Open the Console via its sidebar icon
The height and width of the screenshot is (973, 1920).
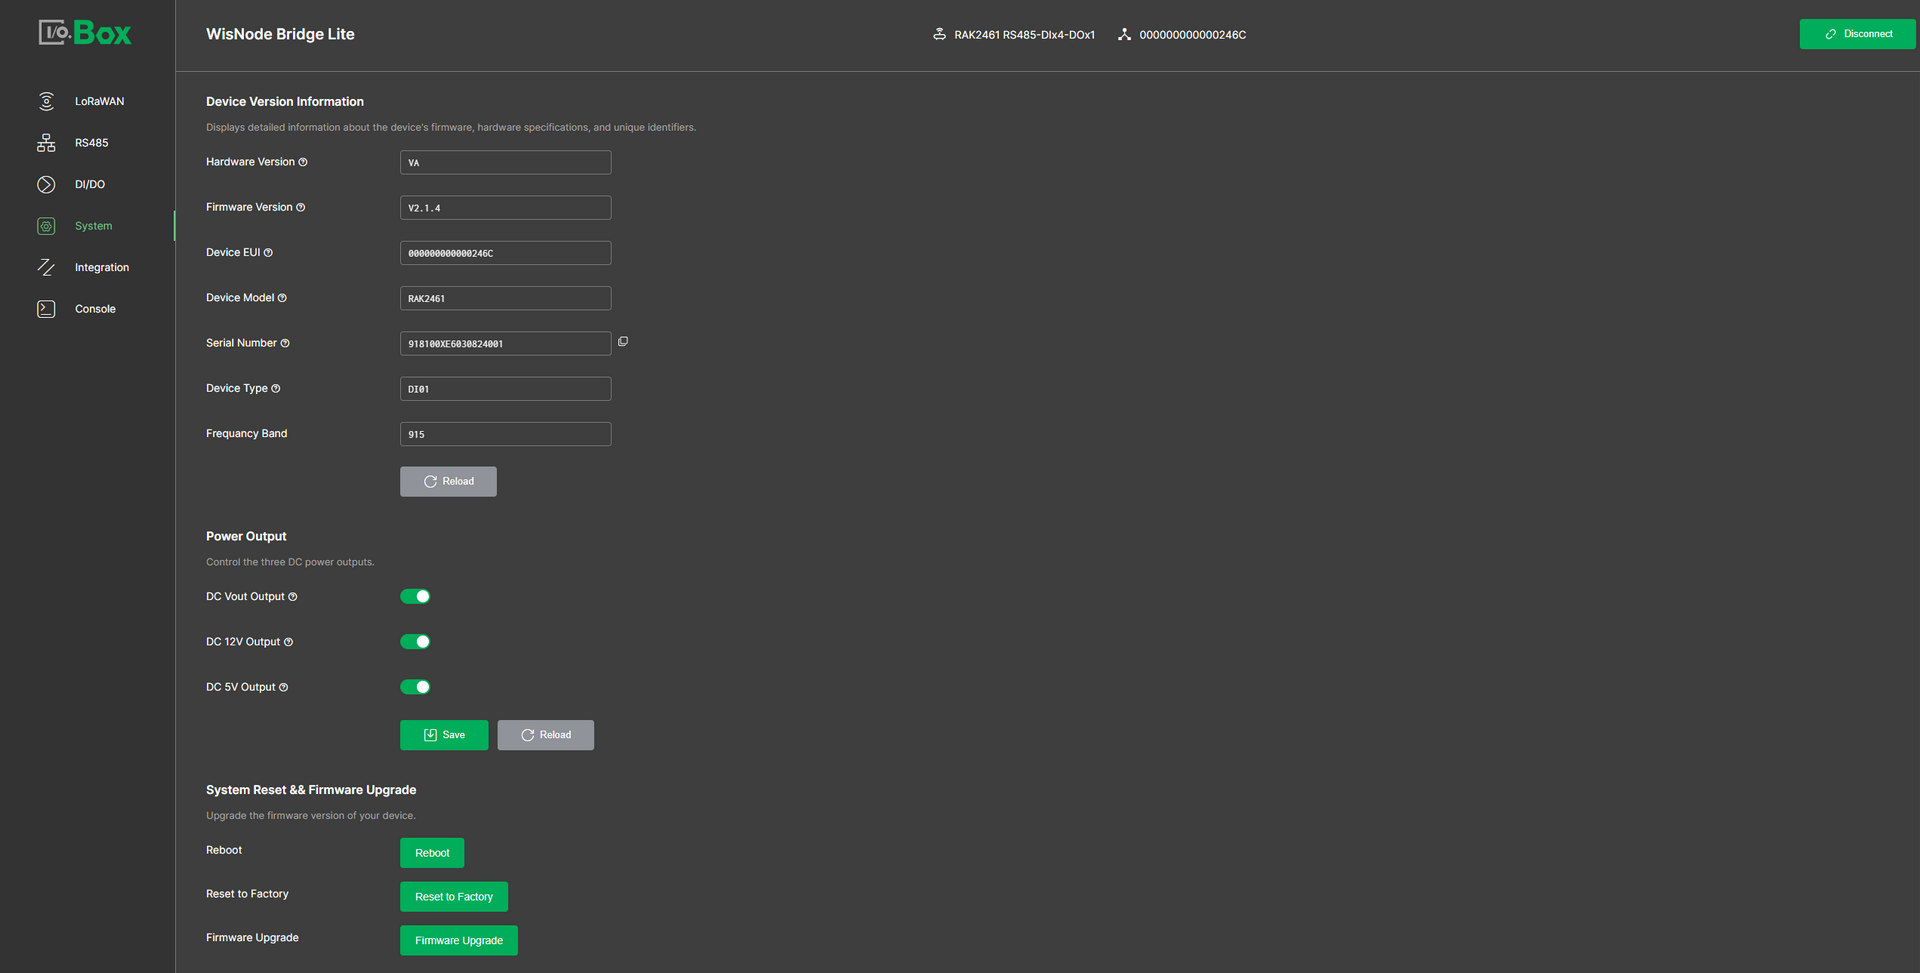click(45, 308)
